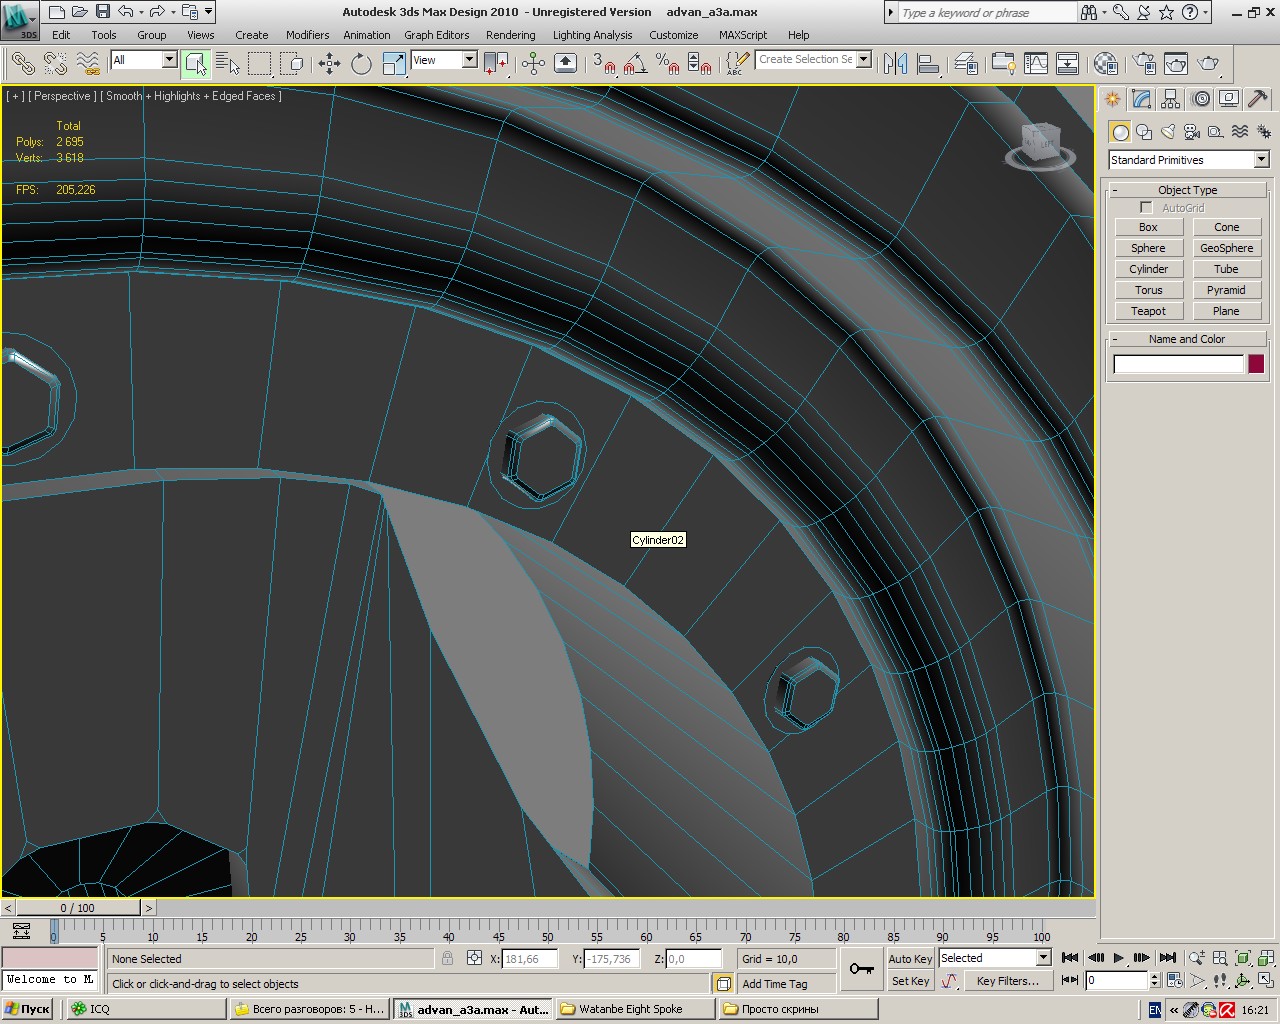
Task: Select the Select and Uniform Scale tool
Action: [x=394, y=64]
